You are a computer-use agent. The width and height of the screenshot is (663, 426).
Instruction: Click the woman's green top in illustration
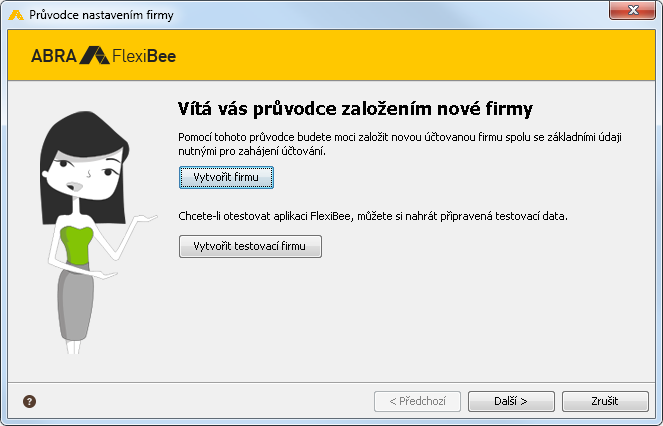(x=77, y=245)
